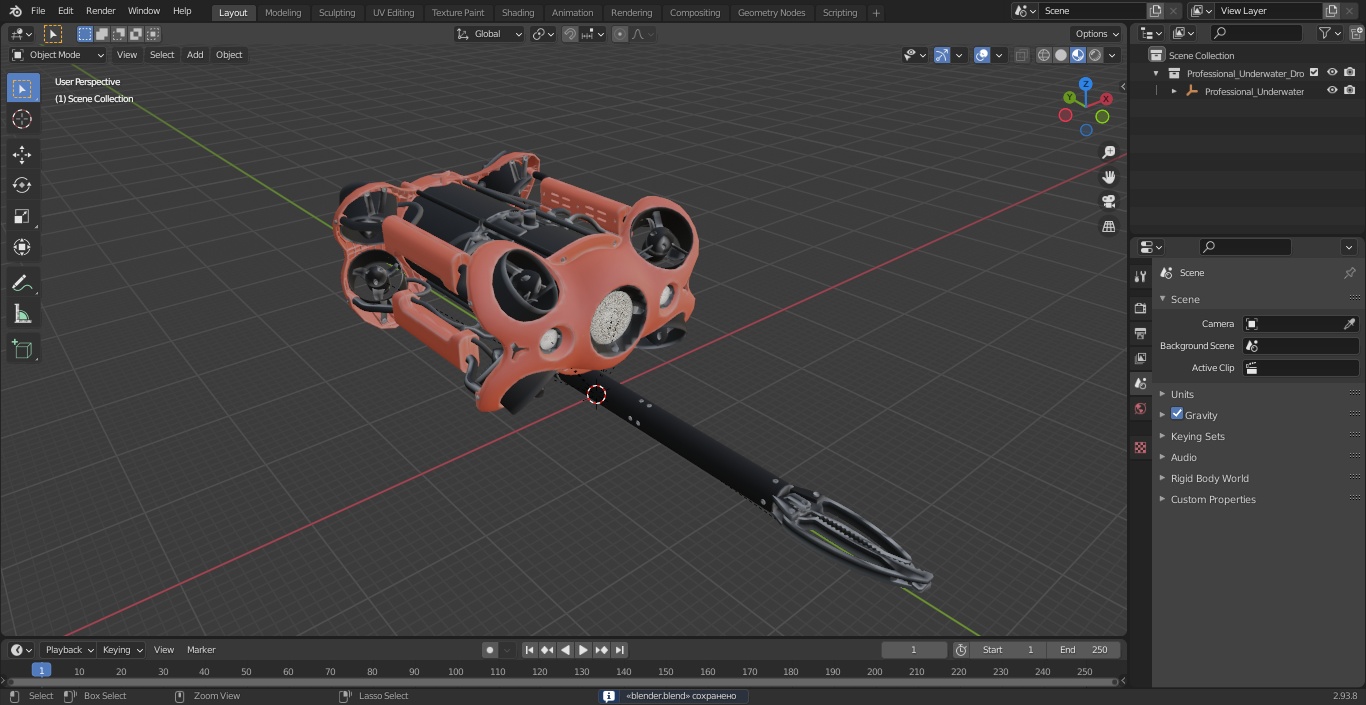Open the Scene properties tab
This screenshot has height=705, width=1366.
1140,383
